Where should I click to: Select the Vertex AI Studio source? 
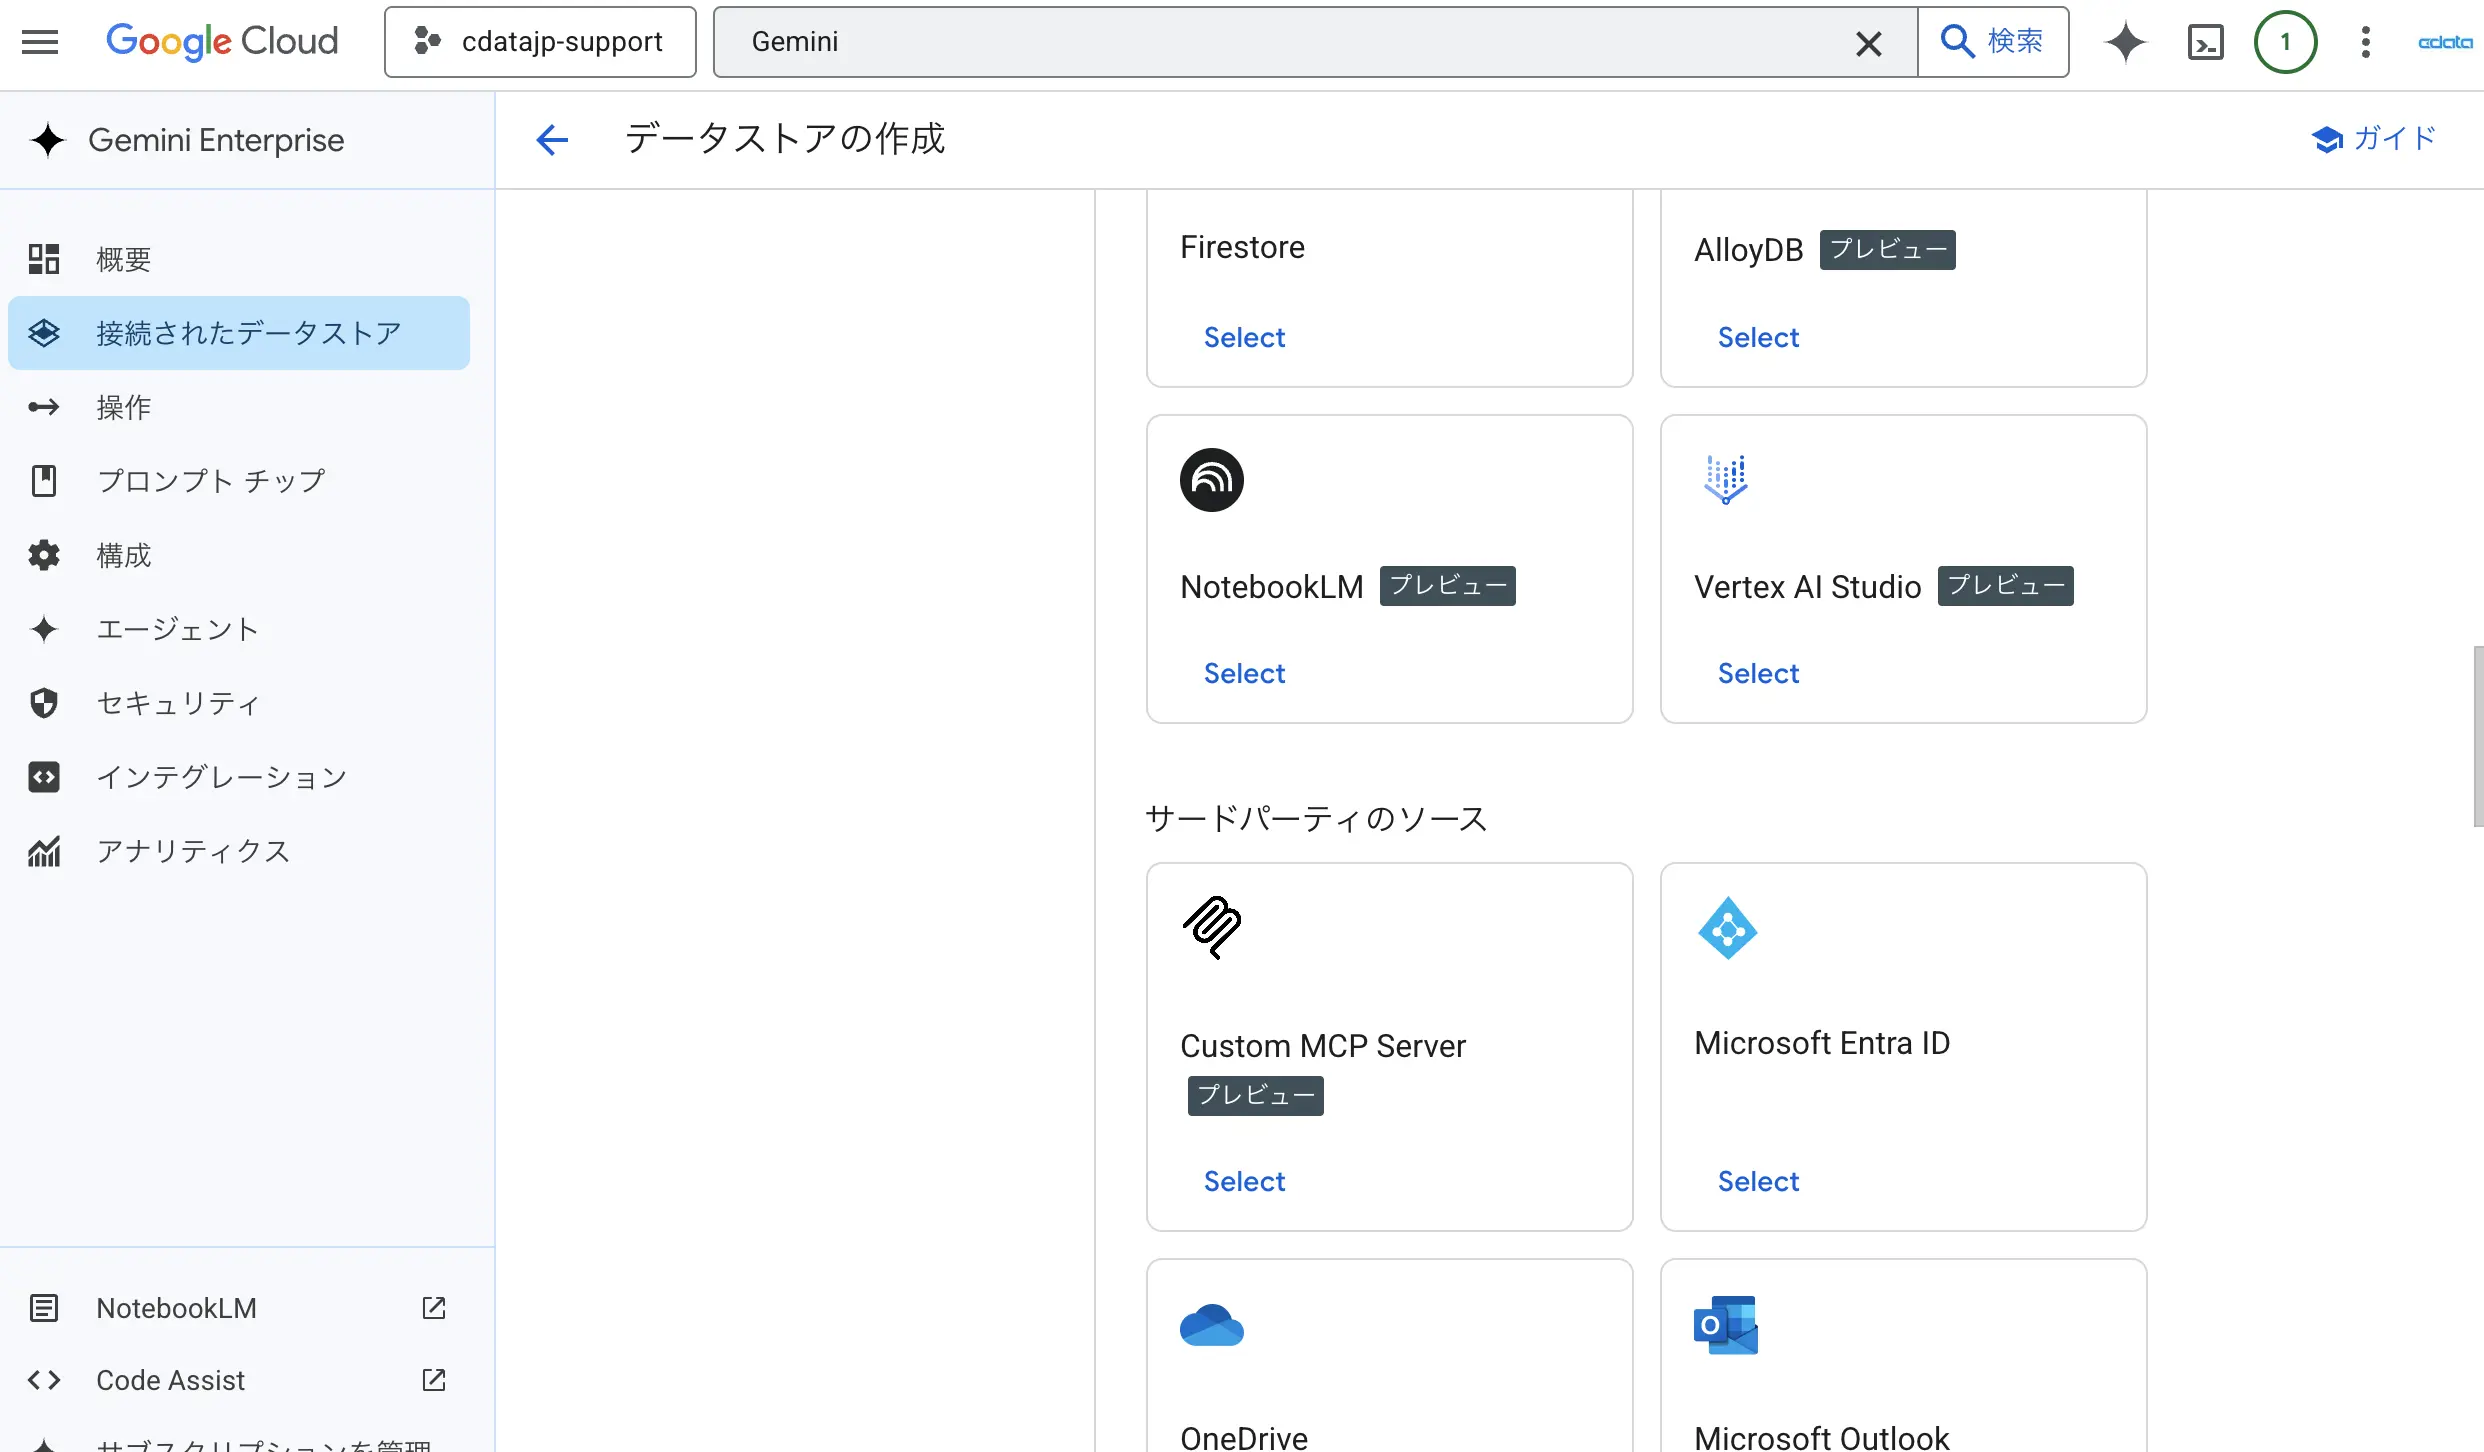pos(1758,673)
